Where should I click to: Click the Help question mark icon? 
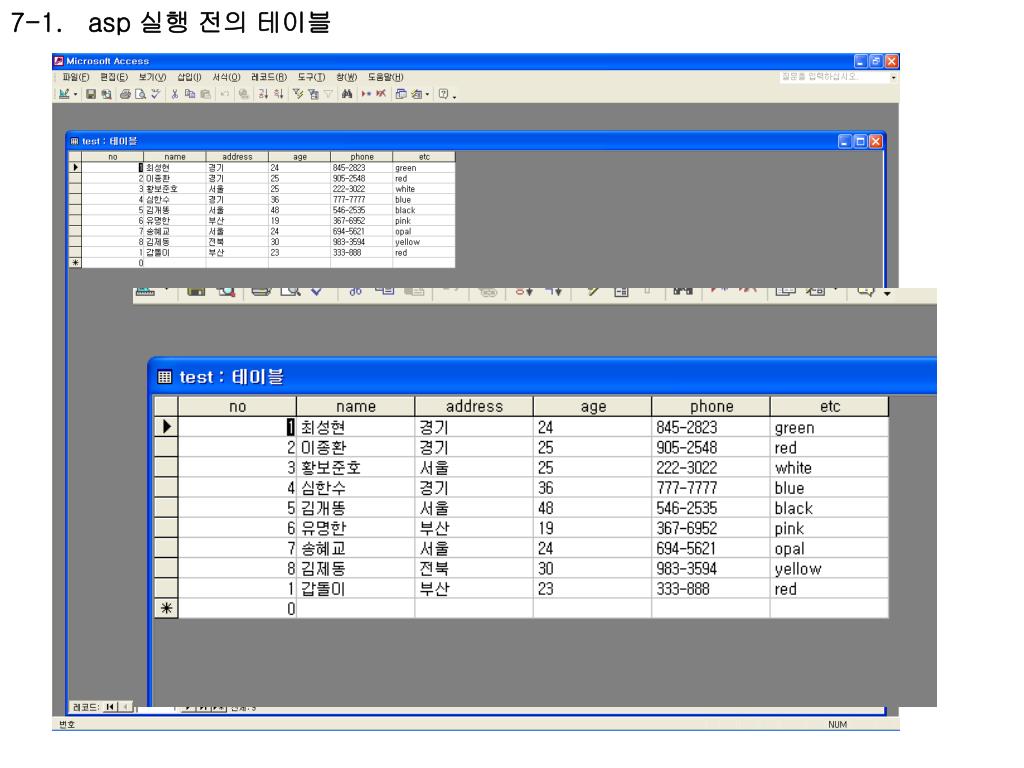click(x=444, y=94)
